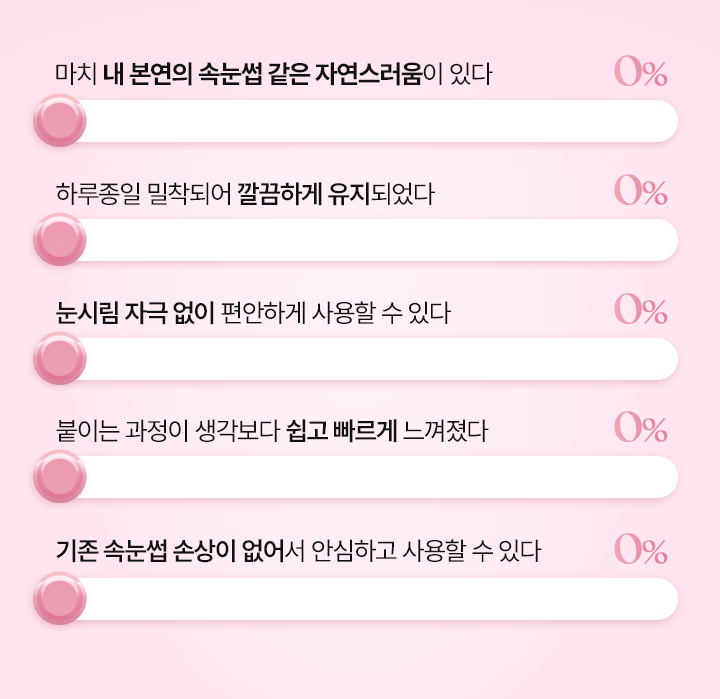Click the slider knob for 기존 속눈썹 손상 statement
The image size is (720, 699).
[59, 598]
